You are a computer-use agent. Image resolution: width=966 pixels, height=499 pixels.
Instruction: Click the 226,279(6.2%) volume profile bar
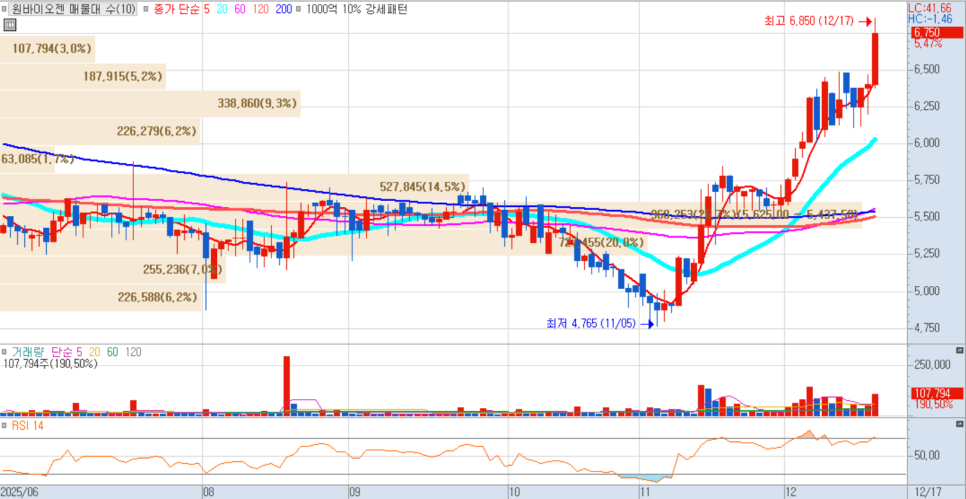100,131
